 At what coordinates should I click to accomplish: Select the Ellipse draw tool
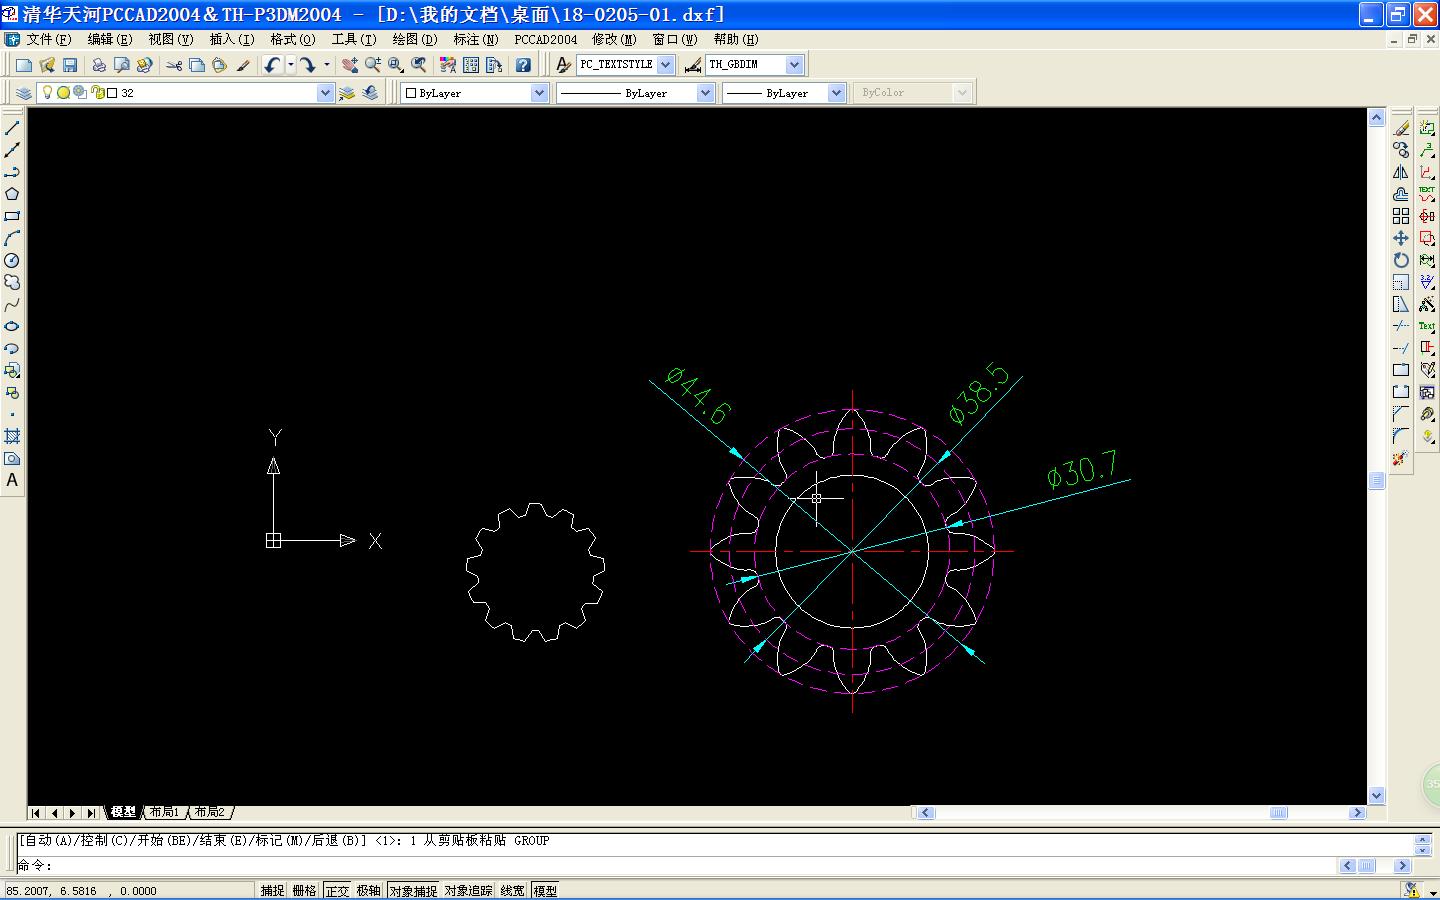[x=12, y=326]
